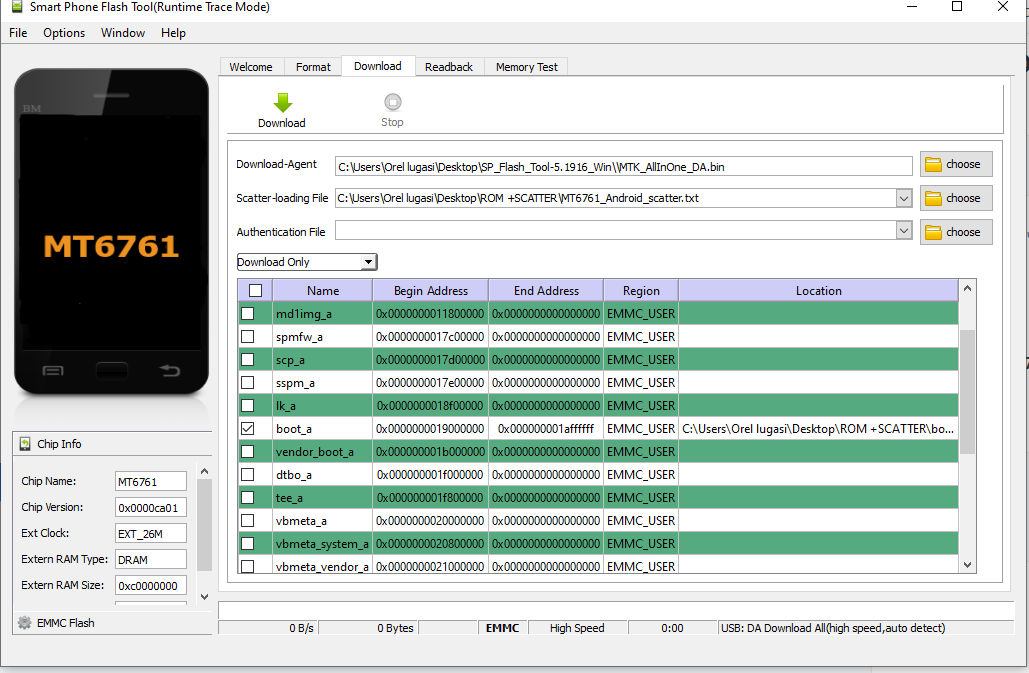Click the Download-Agent path input field

[623, 166]
